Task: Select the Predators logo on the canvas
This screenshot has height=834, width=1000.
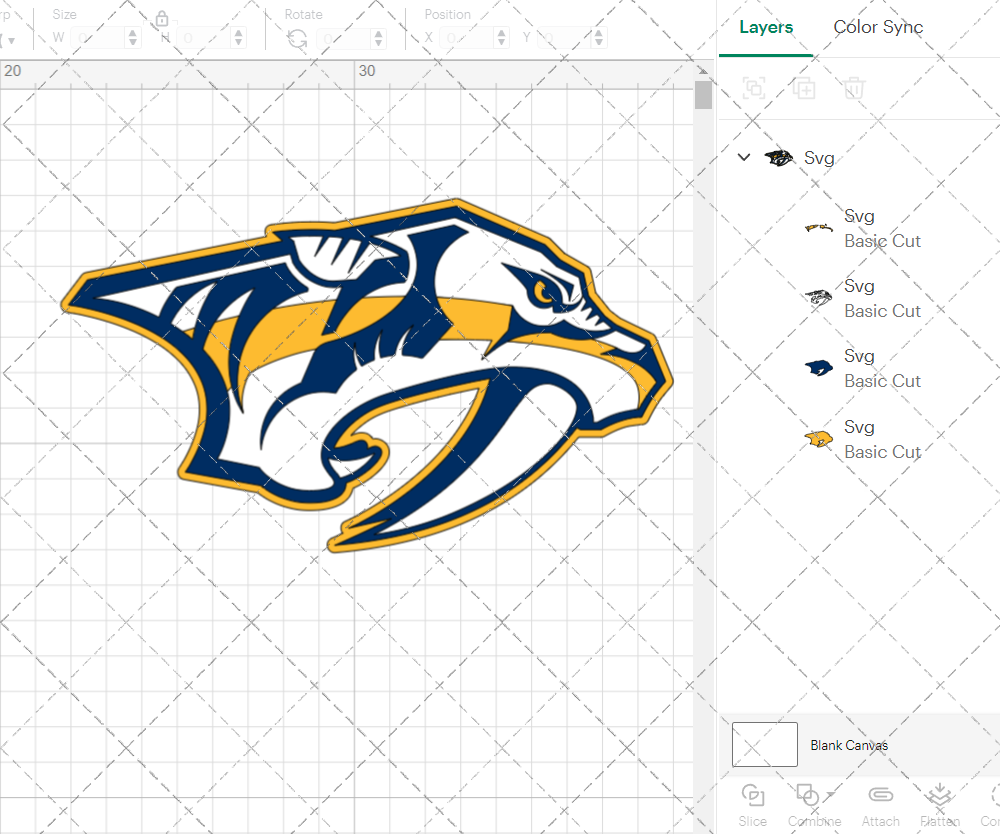Action: tap(368, 374)
